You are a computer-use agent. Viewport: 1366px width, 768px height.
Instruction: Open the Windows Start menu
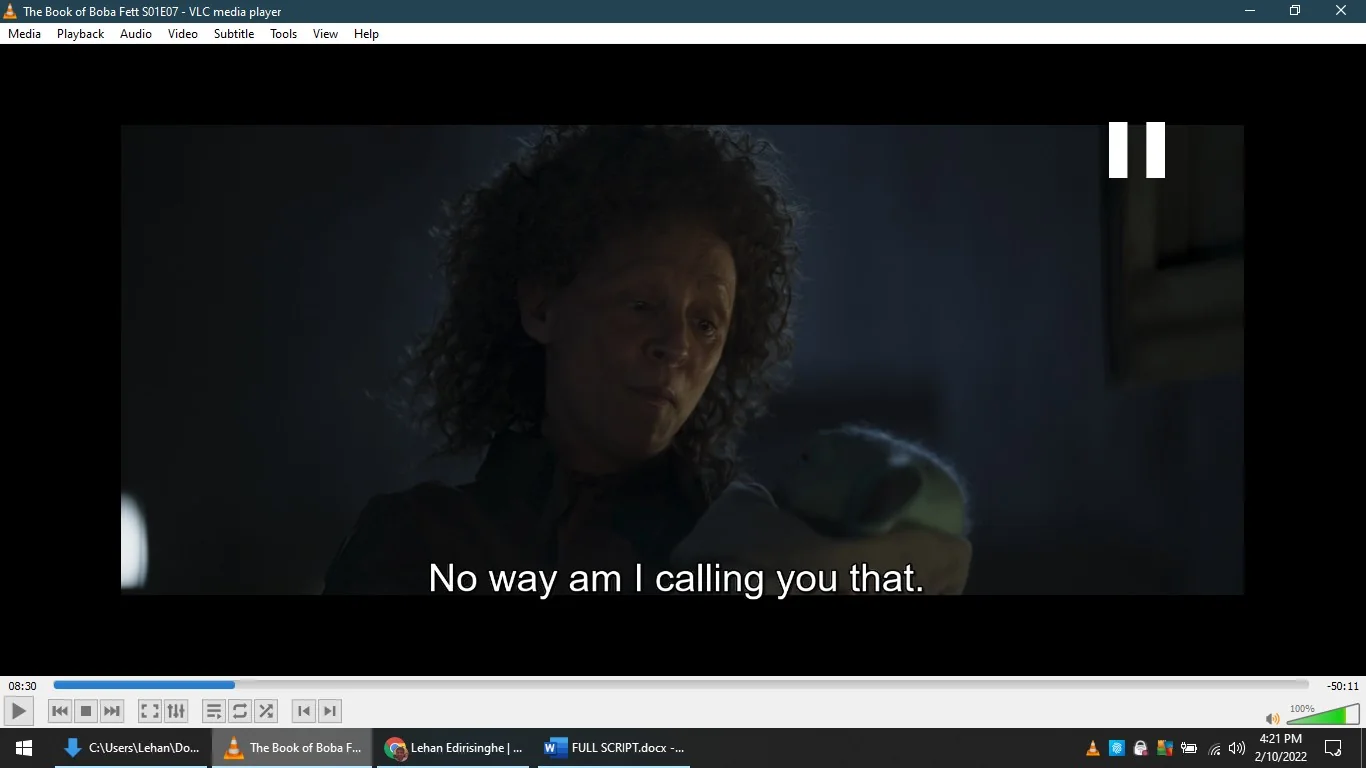(24, 748)
